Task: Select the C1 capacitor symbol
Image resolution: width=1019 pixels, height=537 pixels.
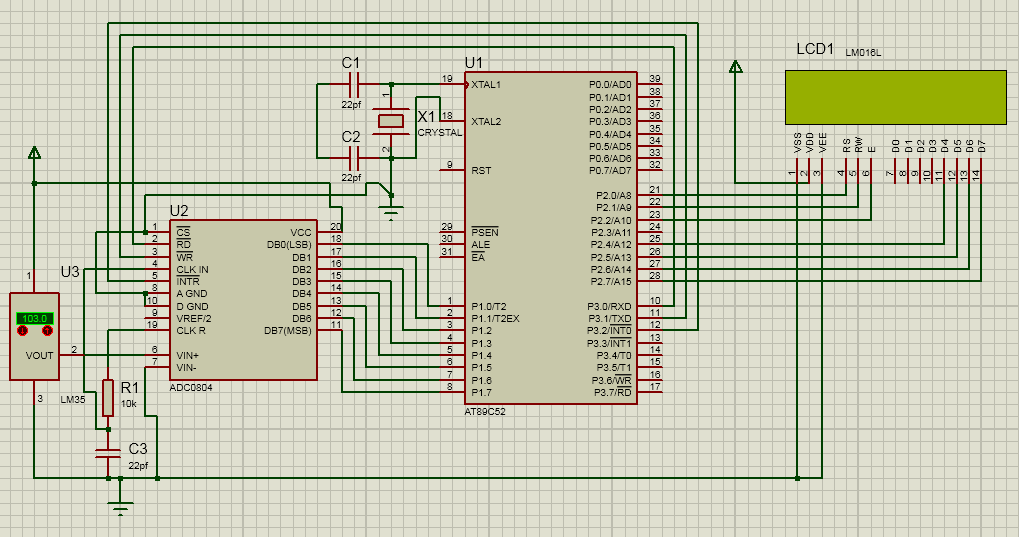Action: (354, 84)
